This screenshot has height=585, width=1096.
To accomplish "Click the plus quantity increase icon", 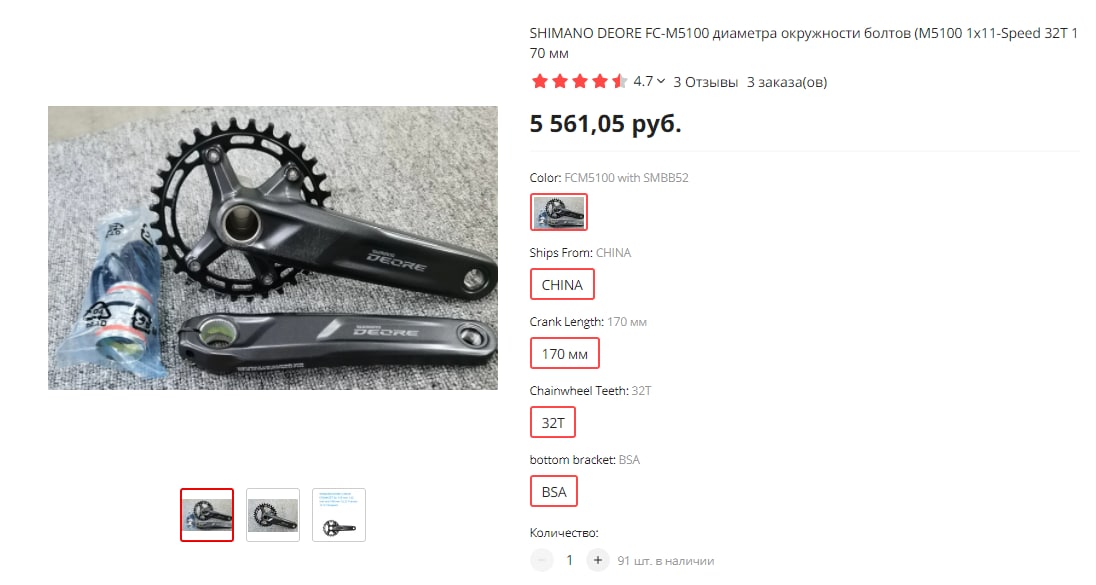I will 598,561.
